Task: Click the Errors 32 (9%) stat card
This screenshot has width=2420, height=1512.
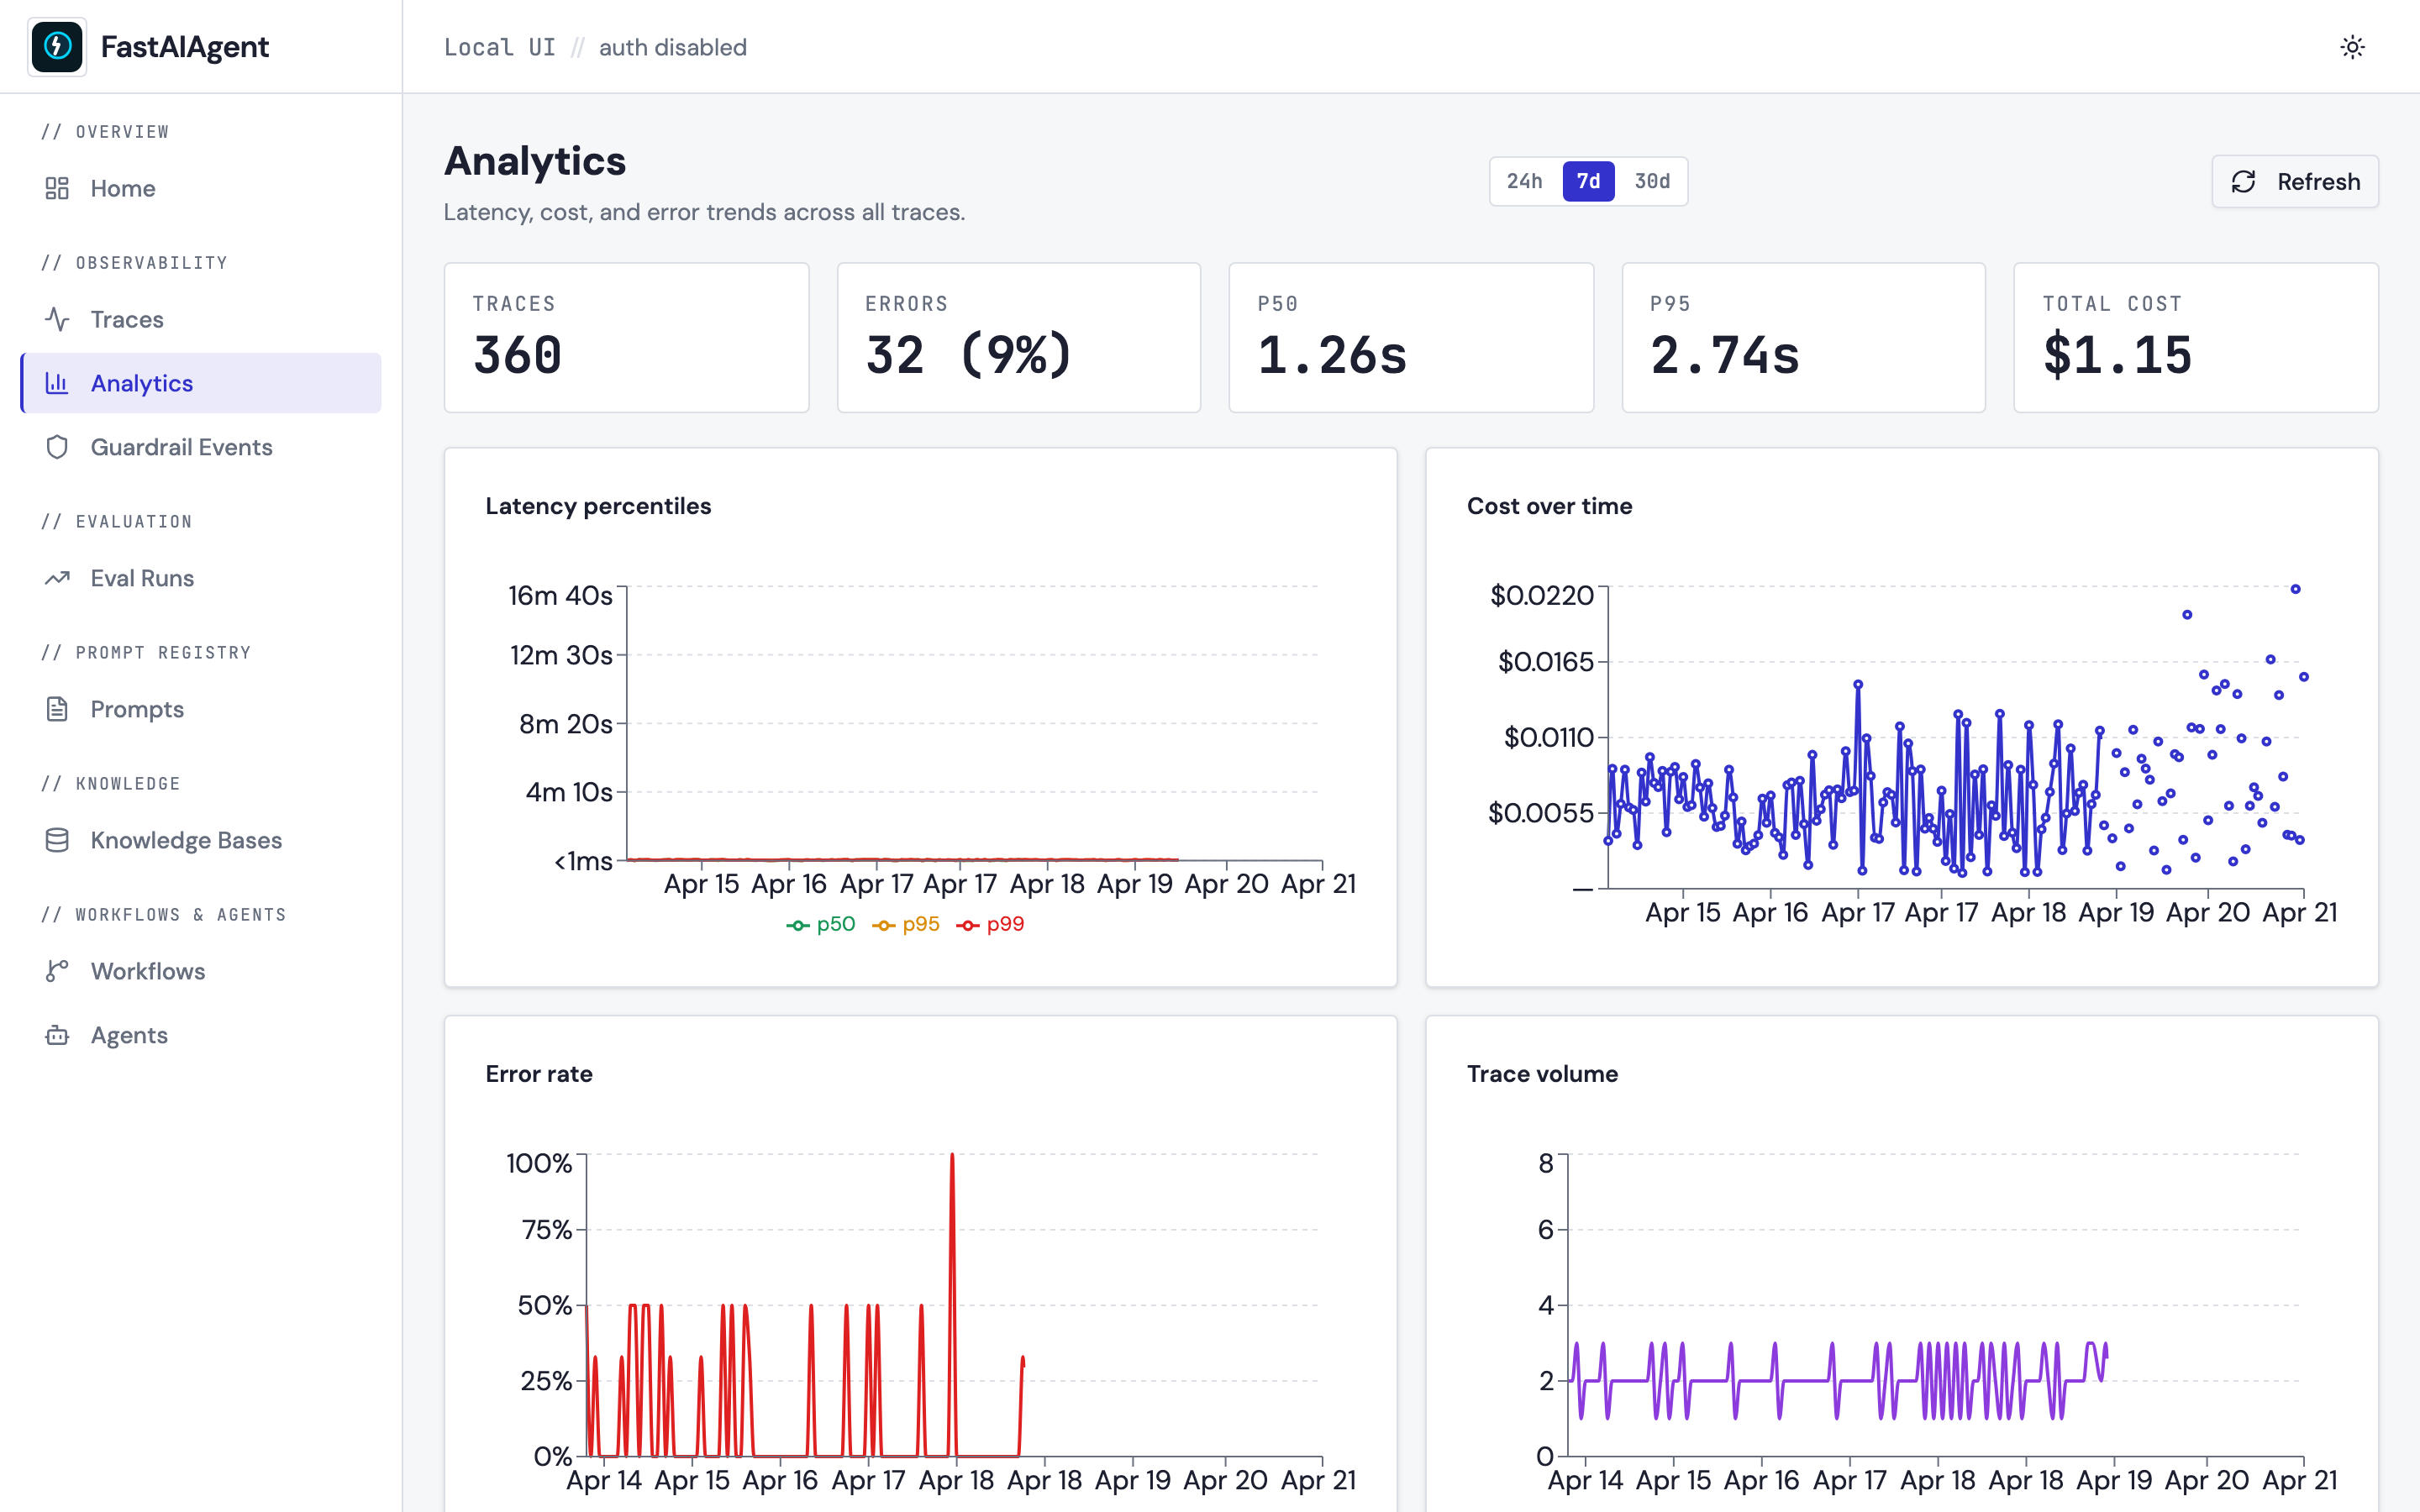Action: coord(1019,337)
